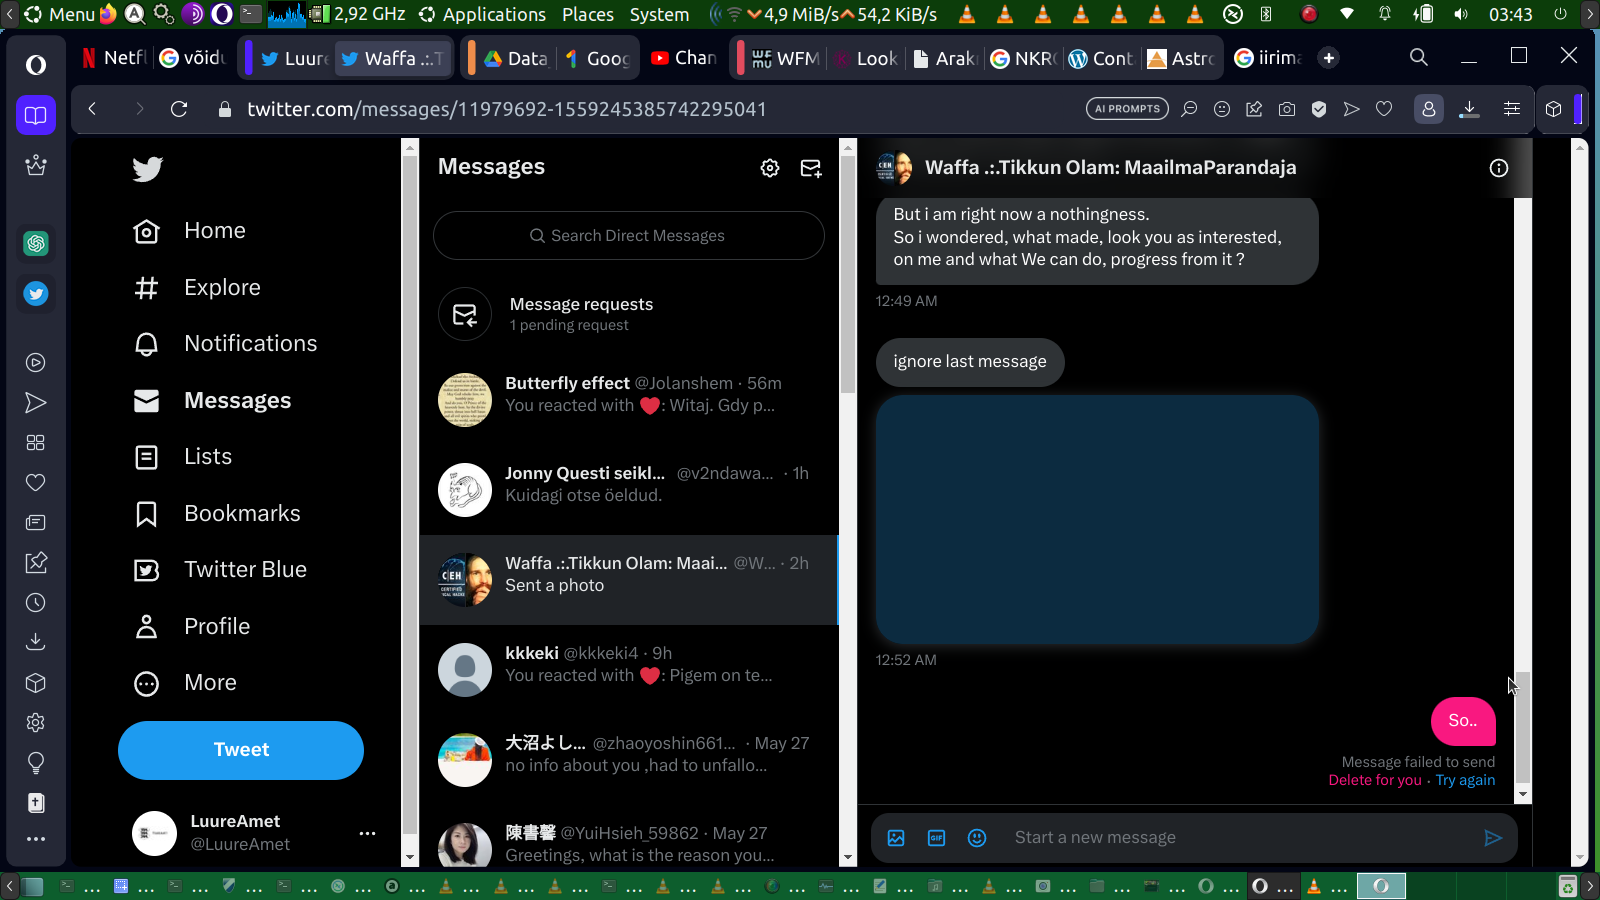
Task: Click AI Prompts button in address bar
Action: coord(1127,109)
